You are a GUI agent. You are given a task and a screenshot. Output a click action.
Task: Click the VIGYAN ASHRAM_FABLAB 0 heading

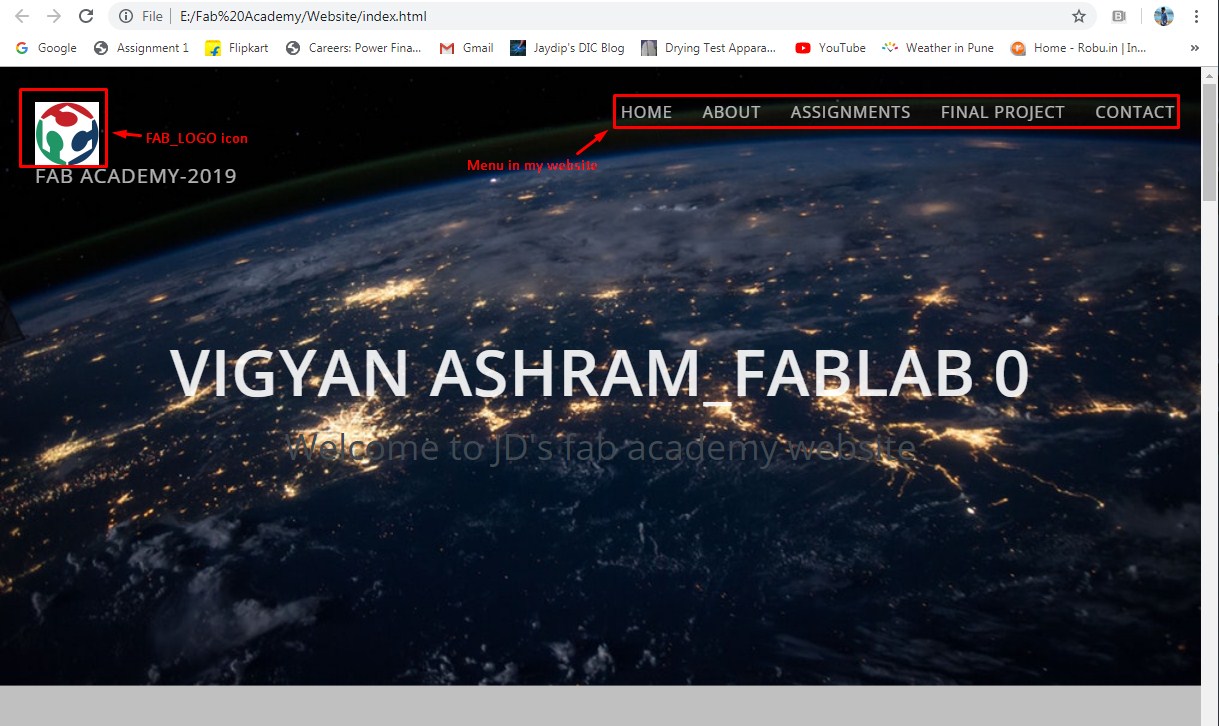point(600,375)
